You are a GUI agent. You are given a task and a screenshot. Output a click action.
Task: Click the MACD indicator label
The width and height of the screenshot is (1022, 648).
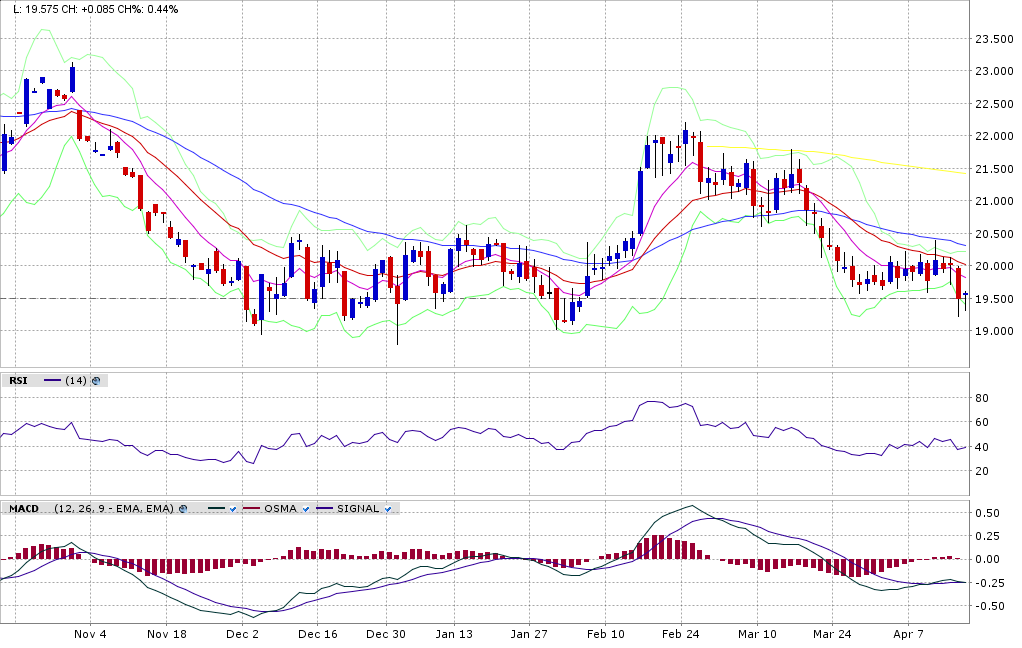pos(24,509)
